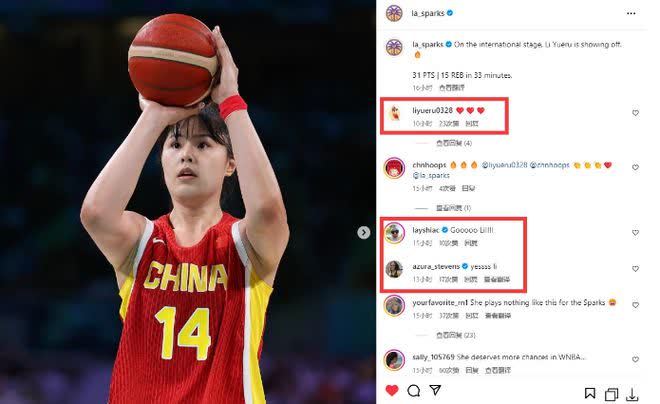The width and height of the screenshot is (660, 404).
Task: Like layshiac's Gooooo Li comment
Action: point(635,232)
